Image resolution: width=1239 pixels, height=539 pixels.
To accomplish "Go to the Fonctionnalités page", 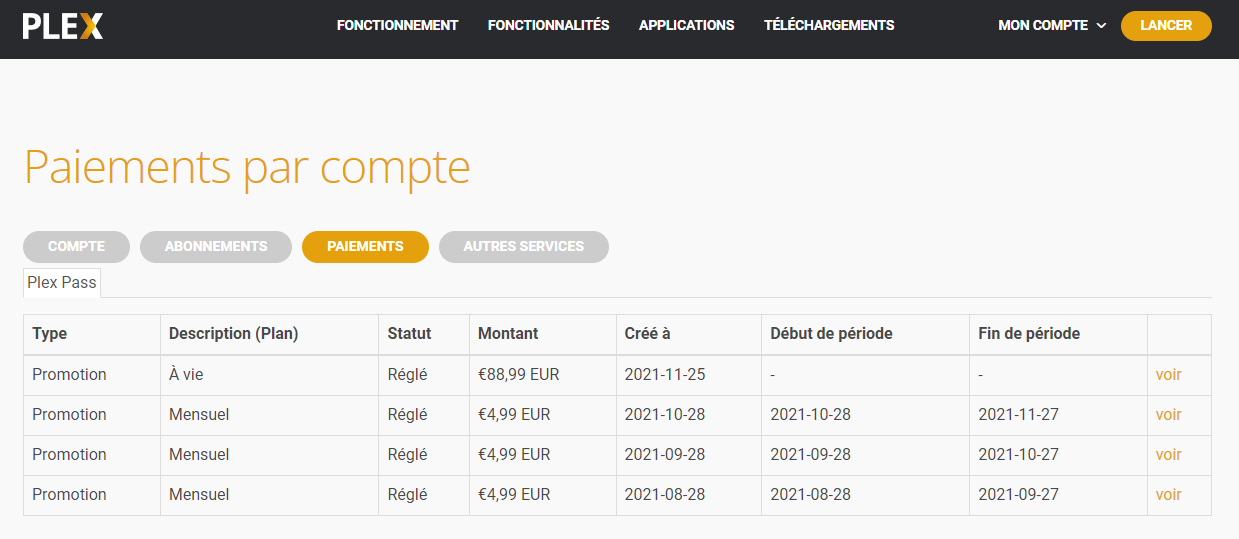I will (x=548, y=26).
